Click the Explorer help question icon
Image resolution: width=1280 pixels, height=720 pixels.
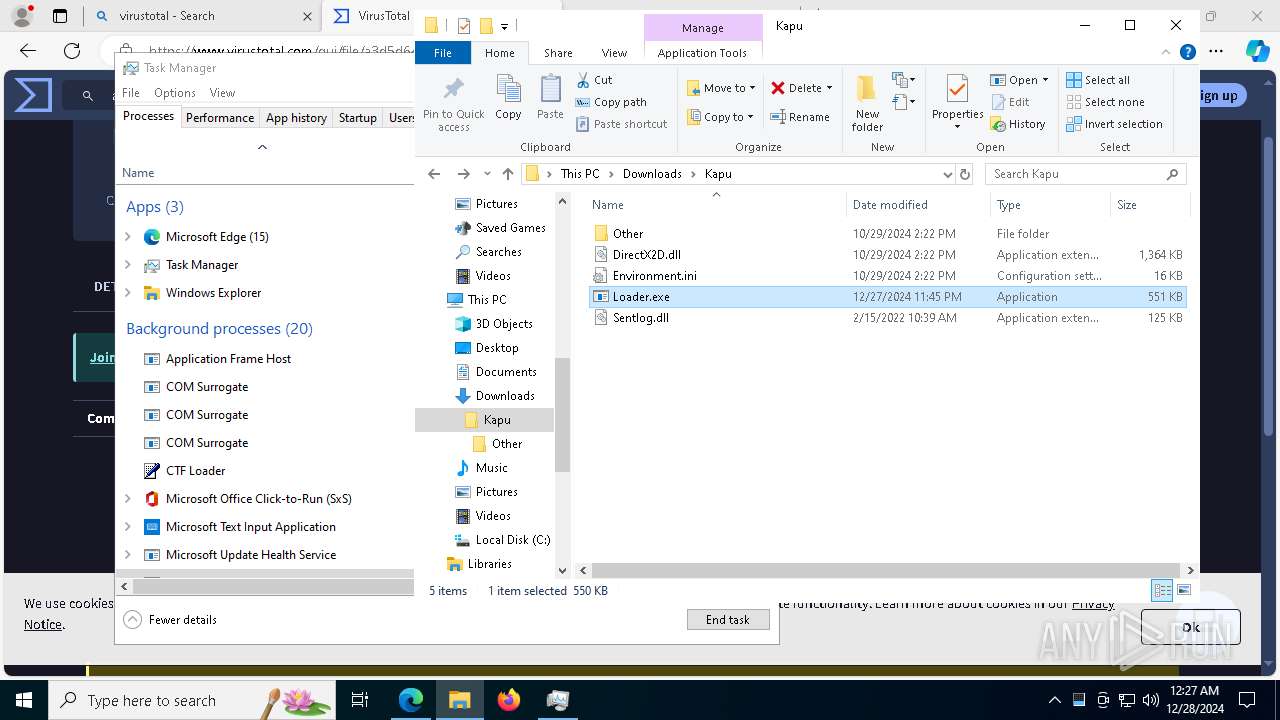click(1188, 53)
